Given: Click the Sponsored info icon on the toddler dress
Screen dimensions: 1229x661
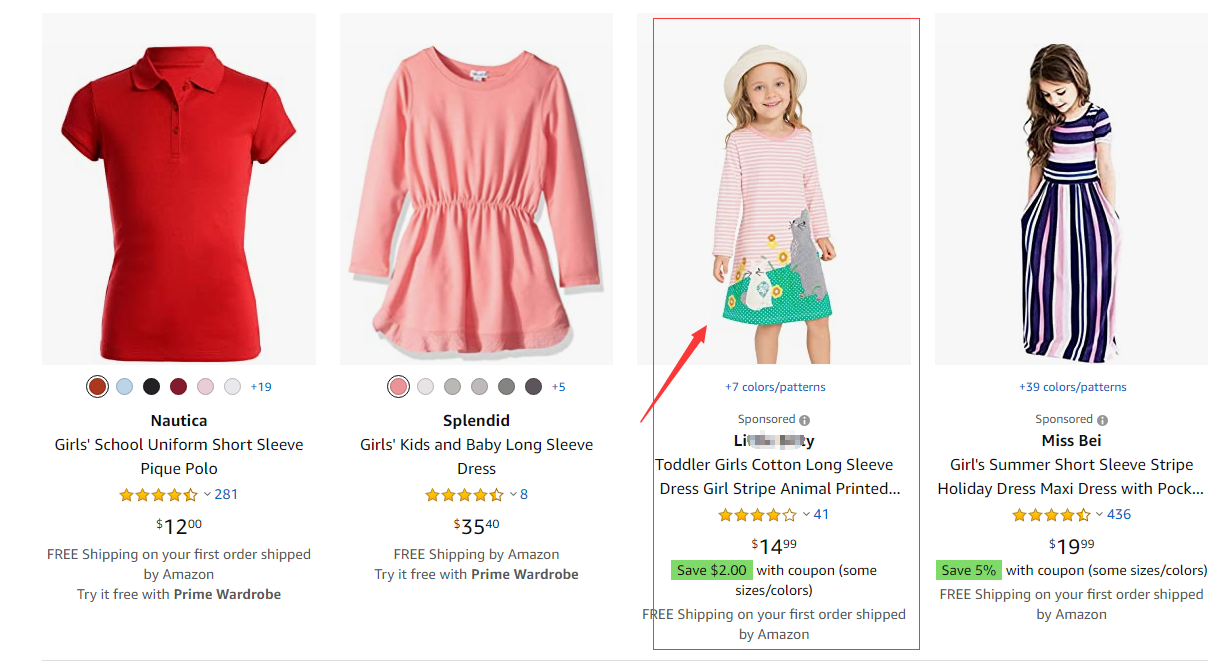Looking at the screenshot, I should click(x=804, y=420).
